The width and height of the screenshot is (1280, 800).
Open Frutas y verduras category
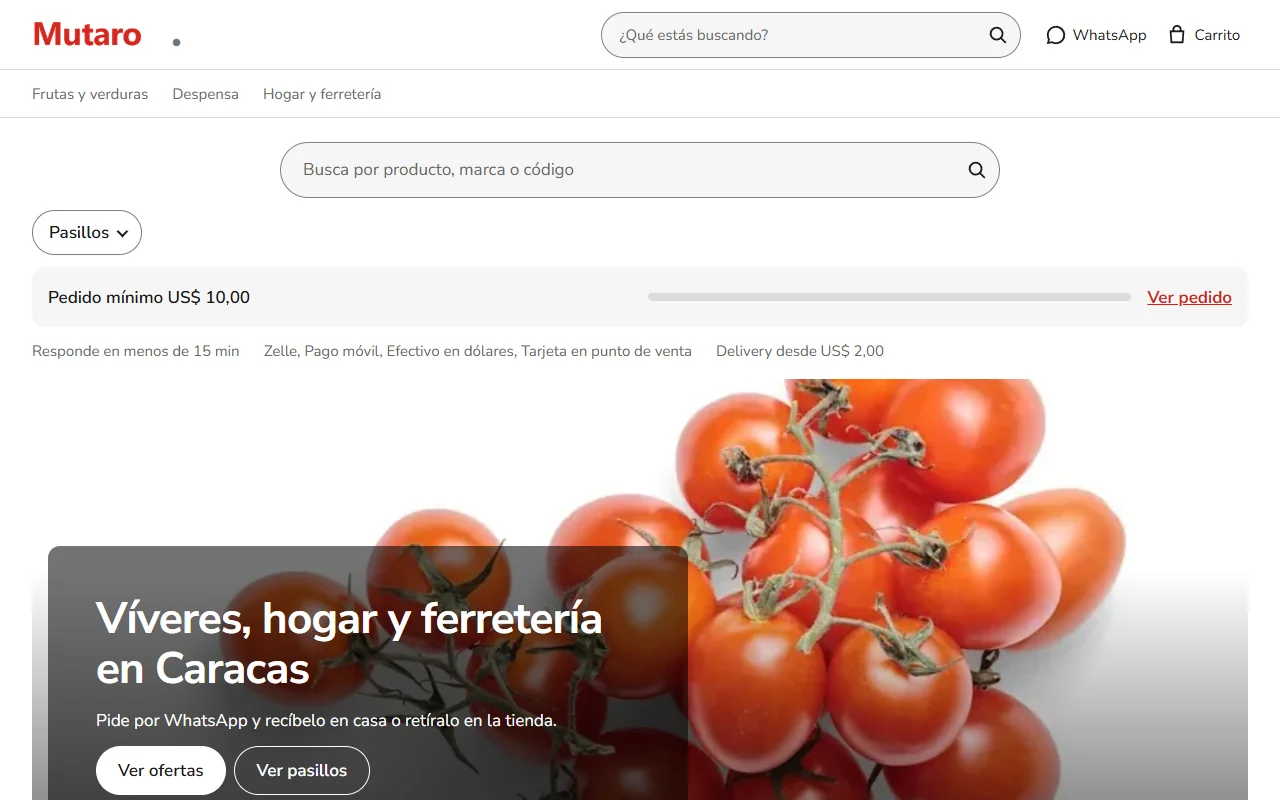coord(90,94)
